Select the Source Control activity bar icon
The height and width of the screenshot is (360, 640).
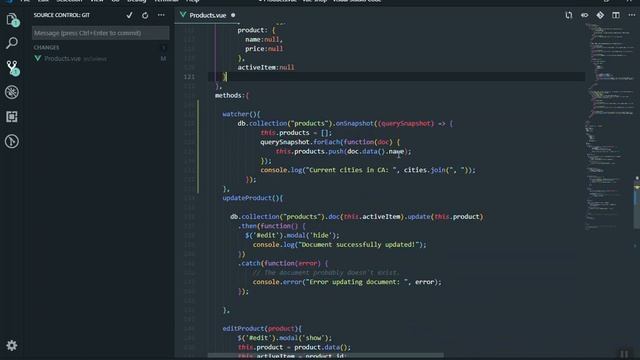(12, 68)
